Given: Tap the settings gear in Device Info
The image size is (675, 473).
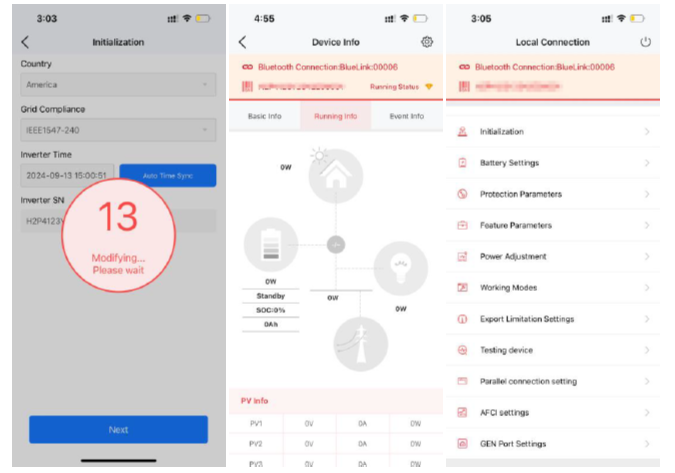Looking at the screenshot, I should 427,42.
